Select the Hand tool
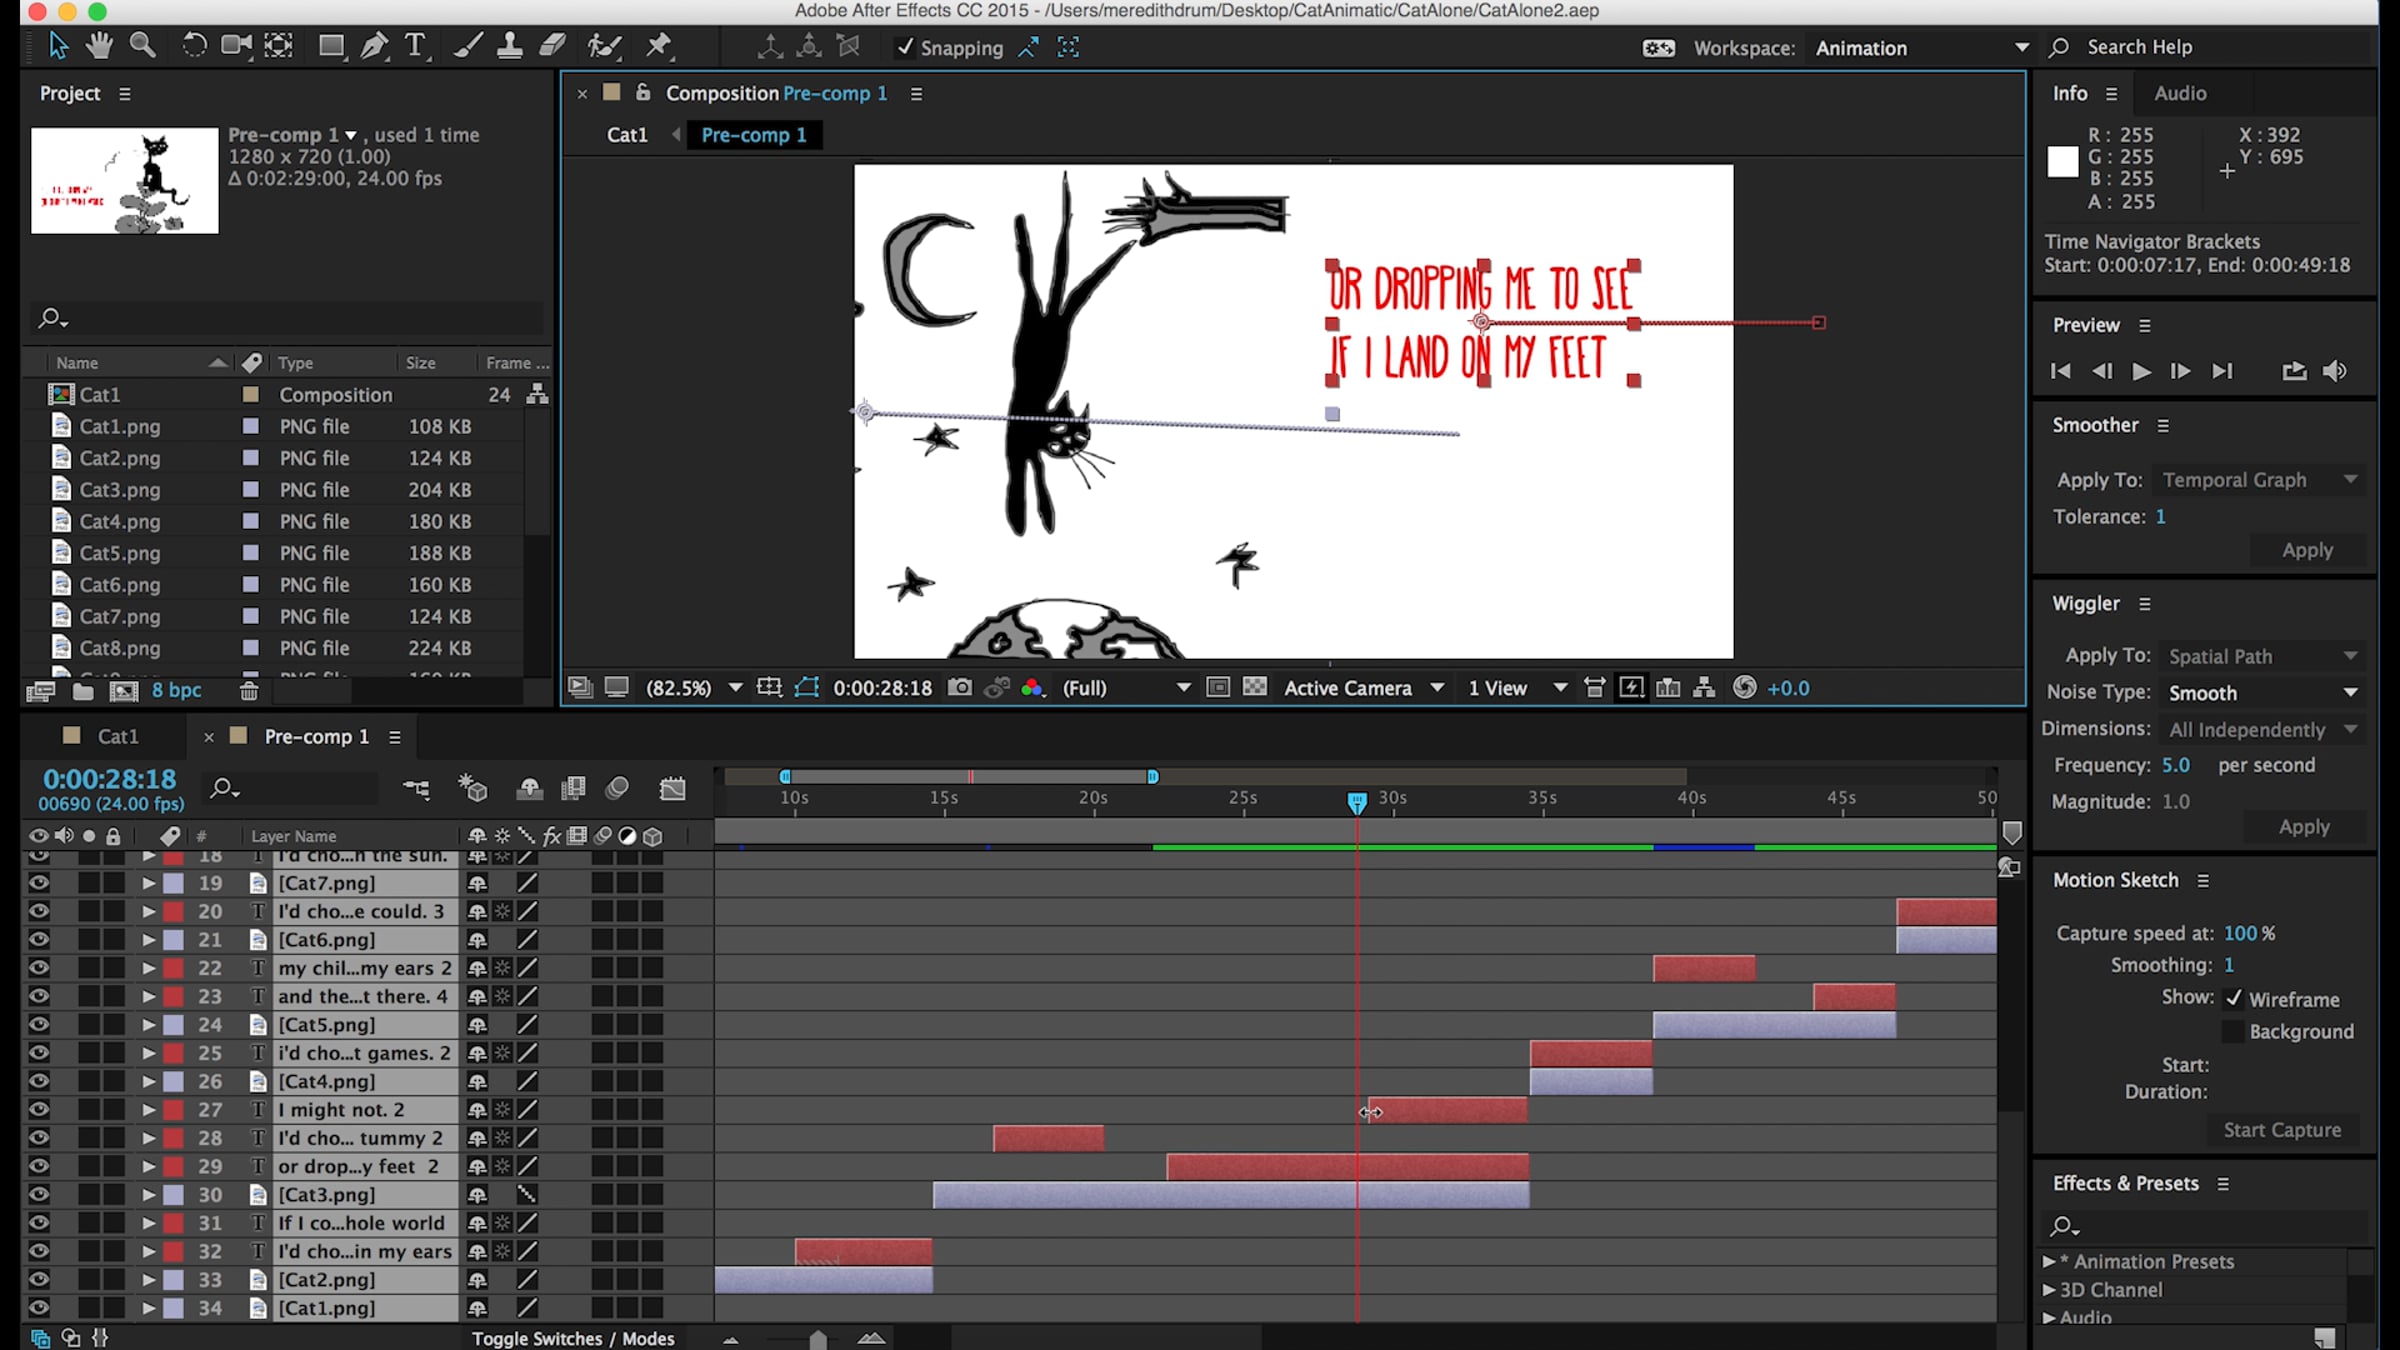Screen dimensions: 2400x1350 point(99,46)
